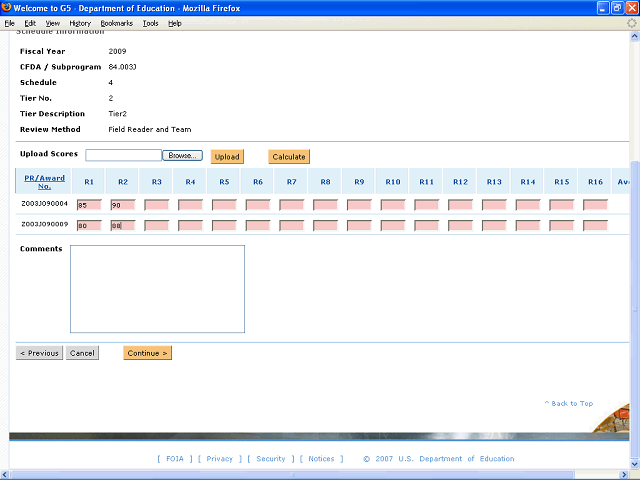Click inside the Comments text area
Image resolution: width=640 pixels, height=480 pixels.
point(157,289)
